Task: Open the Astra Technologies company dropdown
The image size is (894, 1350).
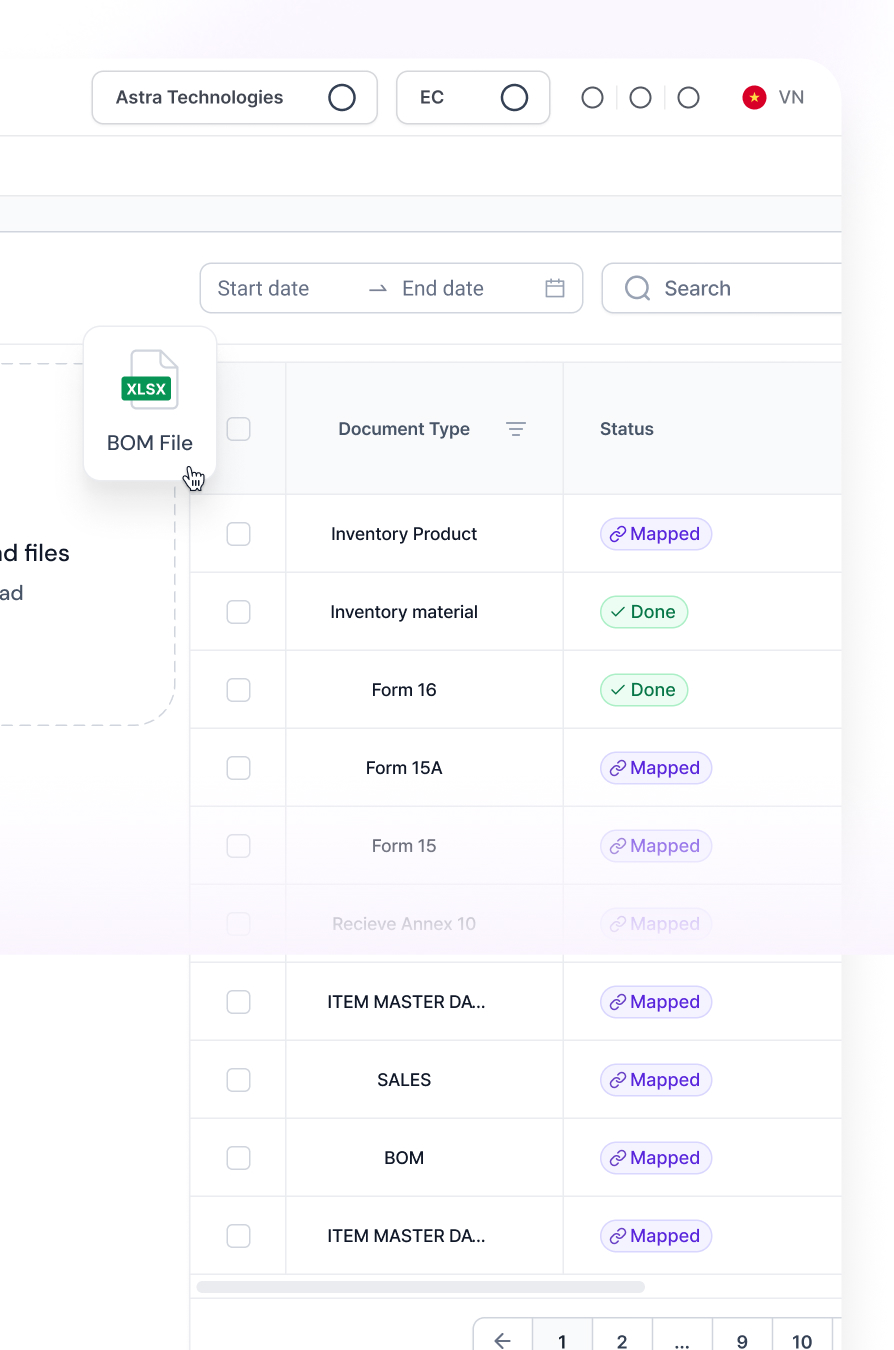Action: pos(234,97)
